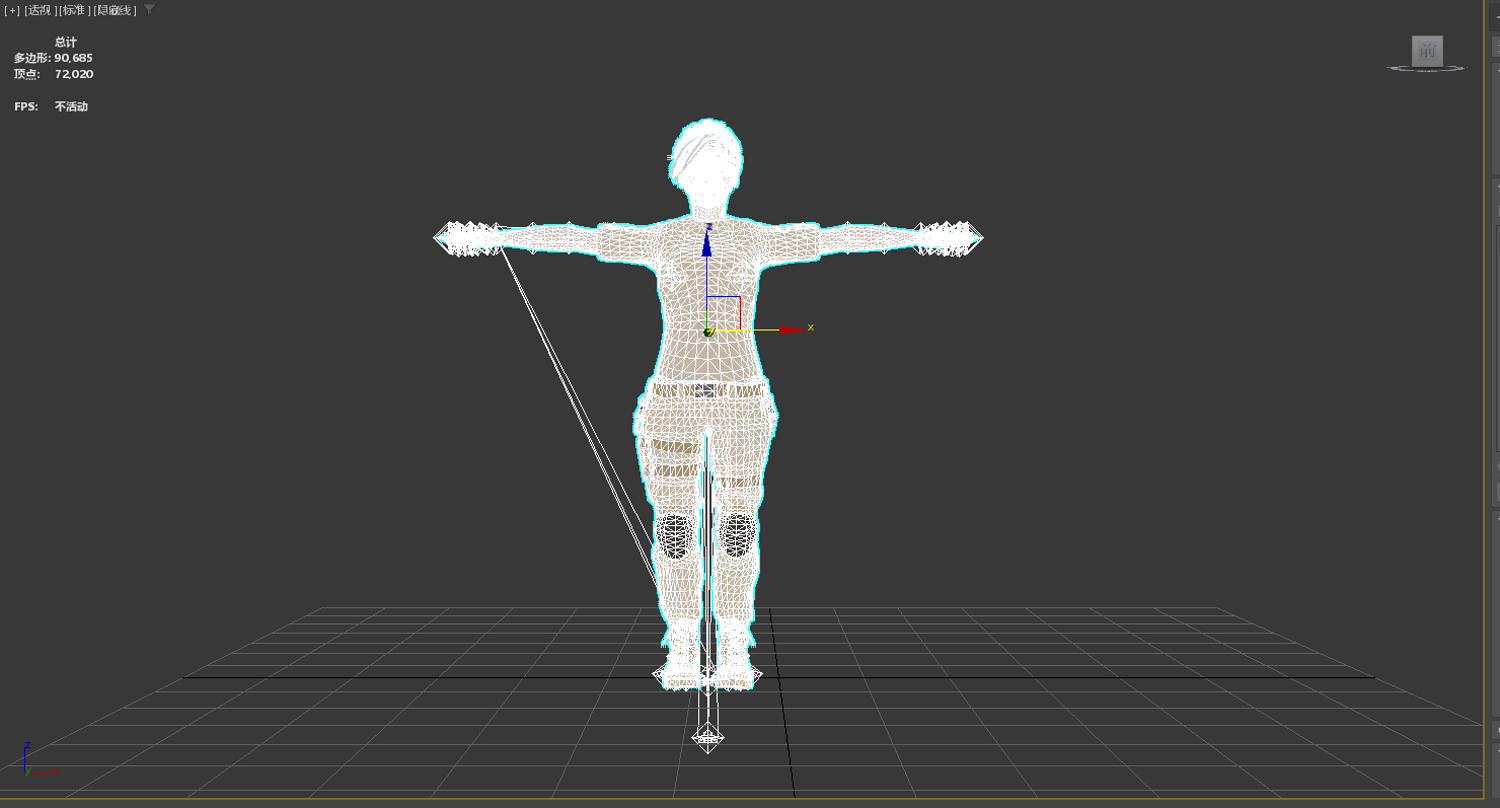Select the blue Z axis gizmo arrow
1500x808 pixels.
coord(707,241)
